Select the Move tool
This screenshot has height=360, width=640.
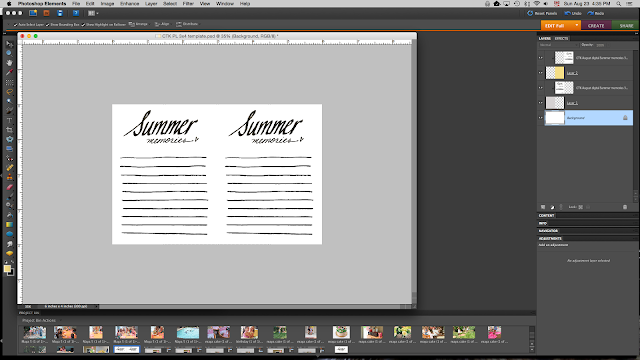coord(9,44)
